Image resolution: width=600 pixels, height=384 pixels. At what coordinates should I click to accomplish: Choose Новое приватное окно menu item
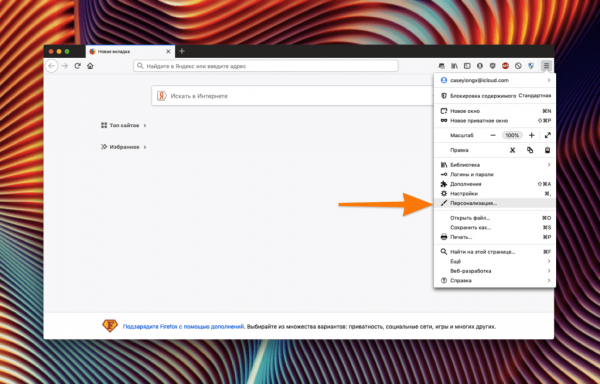pyautogui.click(x=495, y=120)
